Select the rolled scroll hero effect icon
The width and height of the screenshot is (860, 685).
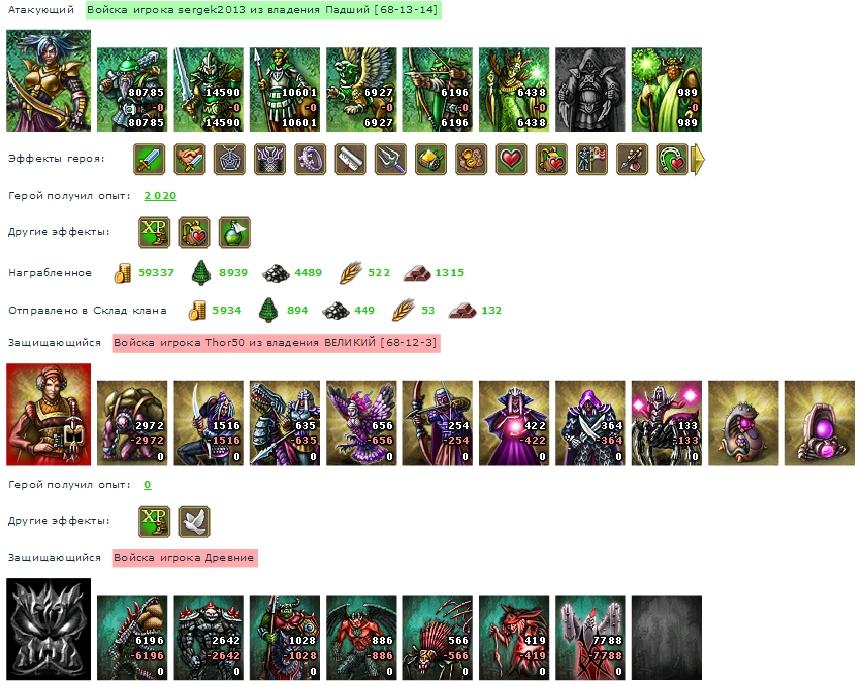pyautogui.click(x=350, y=159)
